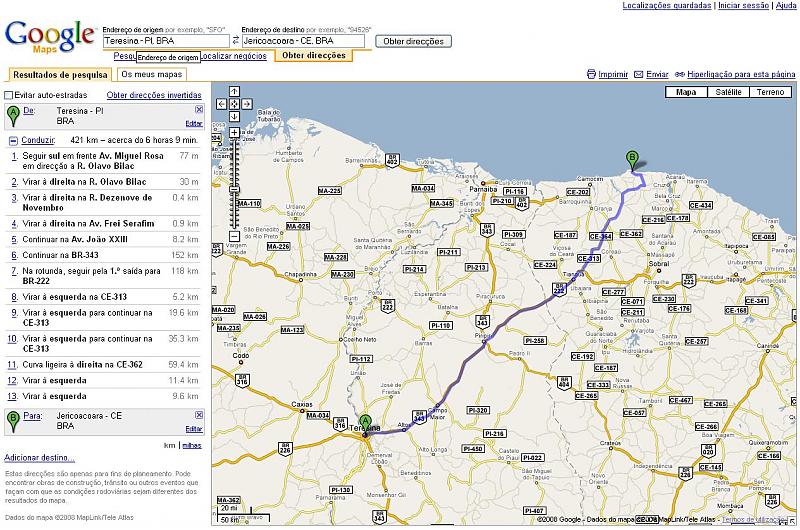
Task: Open Localizações guardadas link
Action: tap(666, 5)
